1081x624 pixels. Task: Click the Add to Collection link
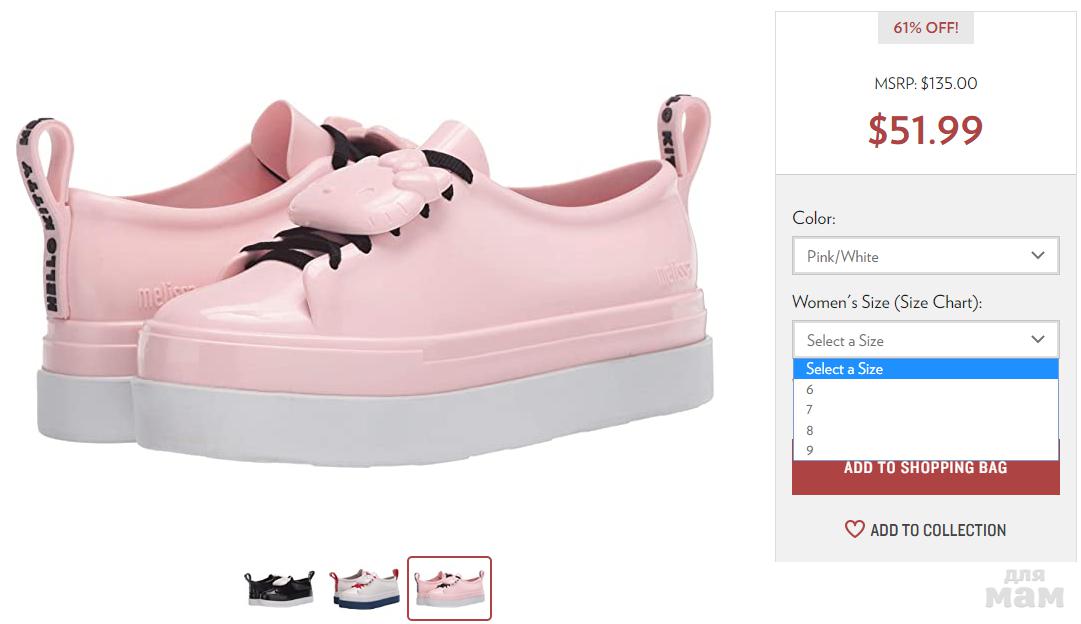click(937, 530)
